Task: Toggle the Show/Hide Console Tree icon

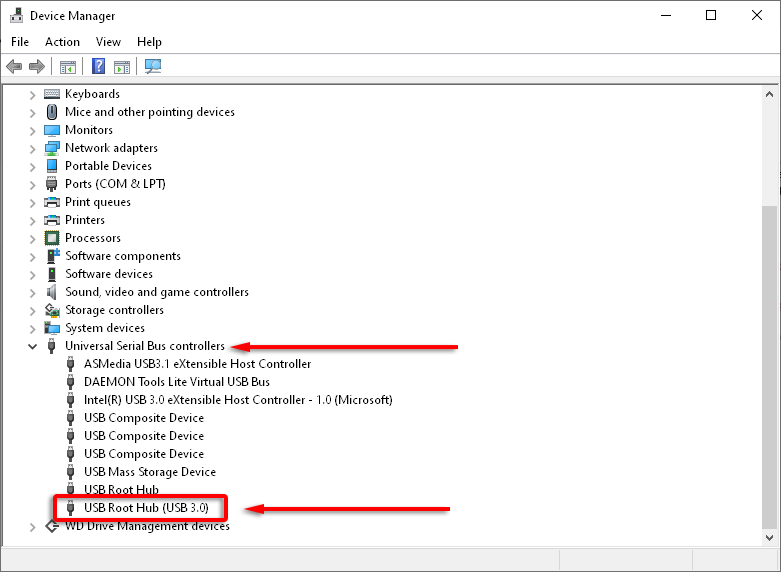Action: point(68,67)
